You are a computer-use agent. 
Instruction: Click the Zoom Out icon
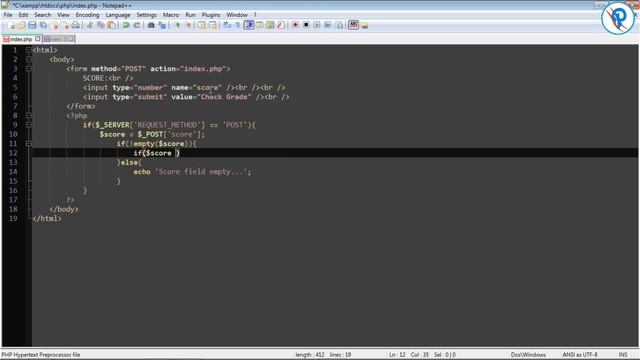click(188, 25)
